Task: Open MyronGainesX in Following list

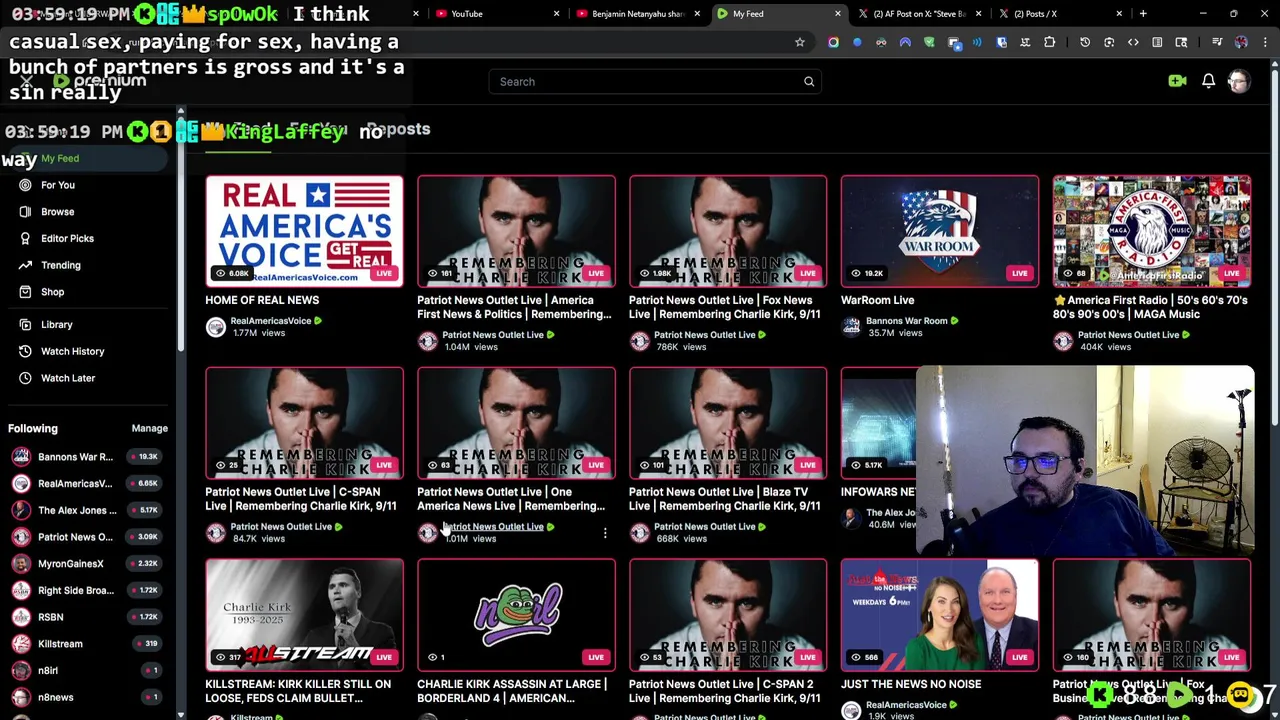Action: coord(88,564)
